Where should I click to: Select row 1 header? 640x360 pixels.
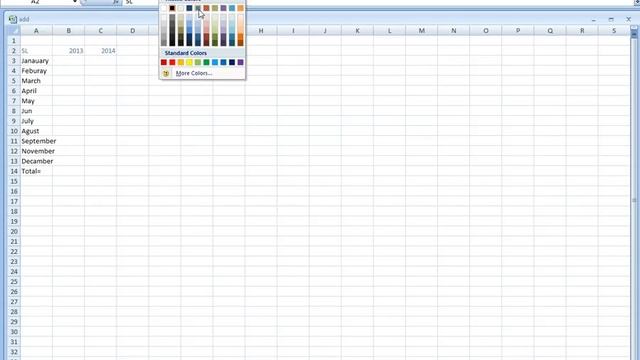pos(14,41)
